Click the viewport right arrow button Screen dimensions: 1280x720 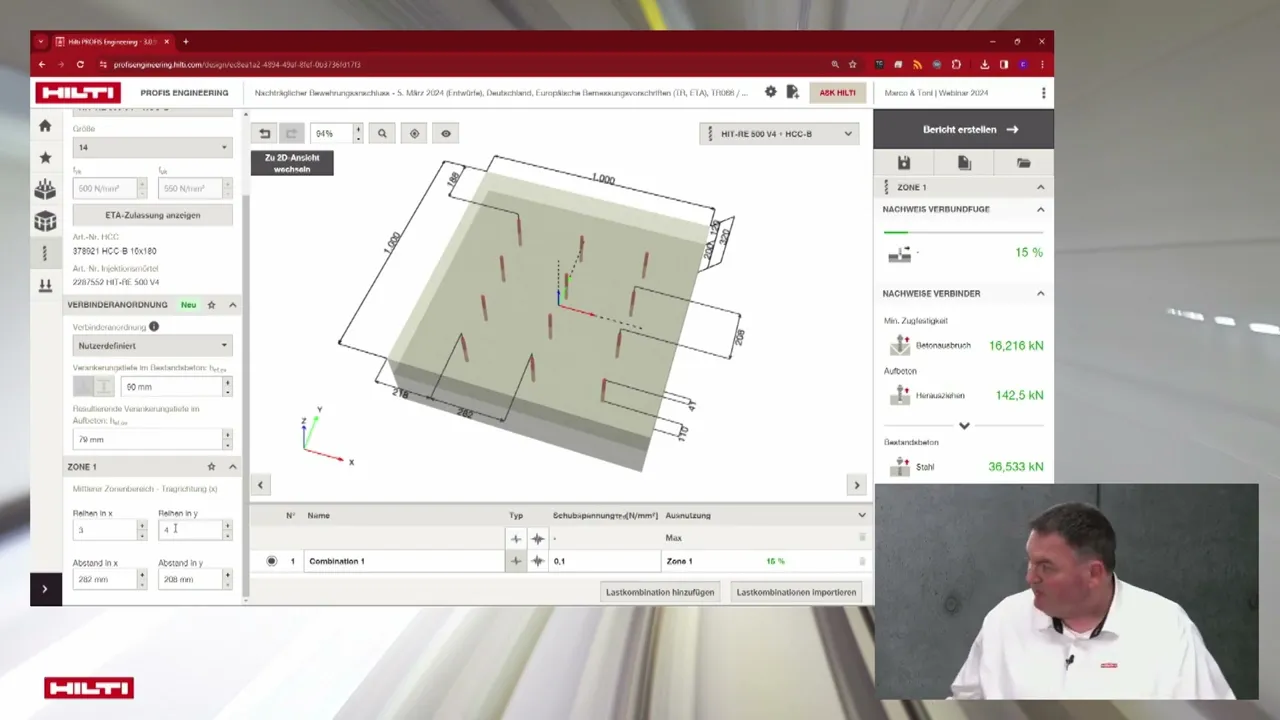pyautogui.click(x=856, y=485)
